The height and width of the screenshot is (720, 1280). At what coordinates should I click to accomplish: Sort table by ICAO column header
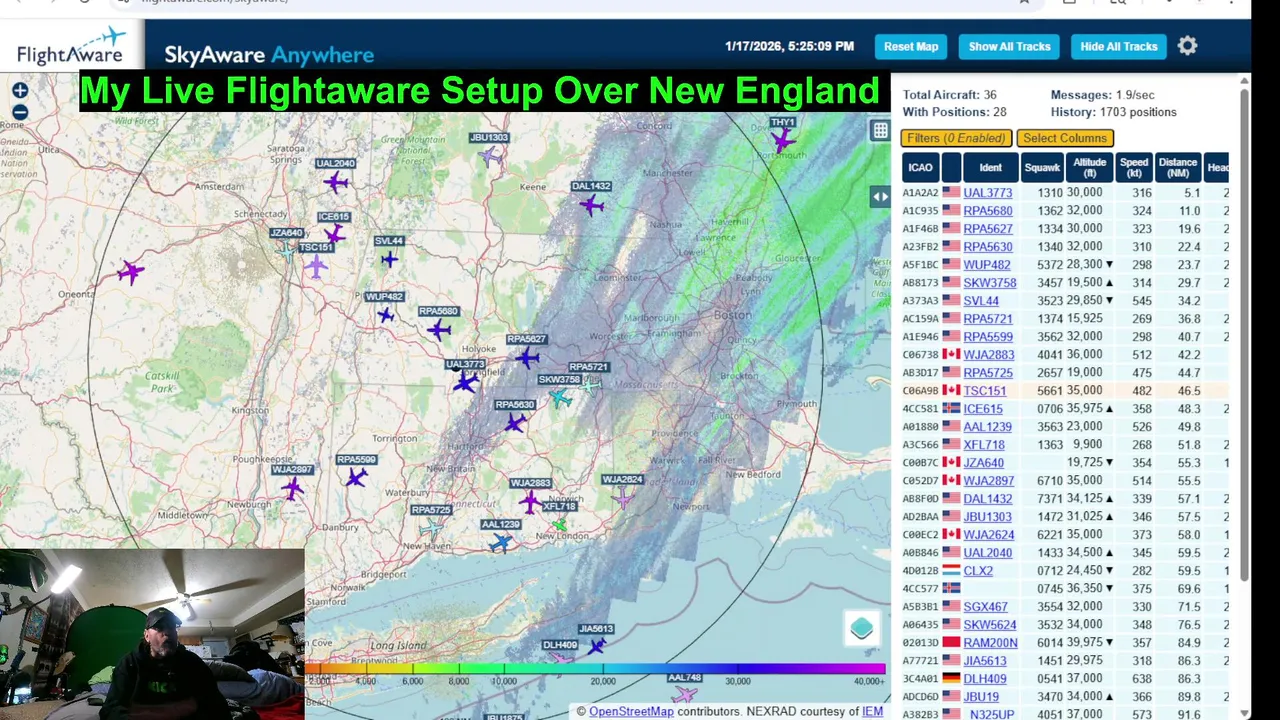point(920,168)
